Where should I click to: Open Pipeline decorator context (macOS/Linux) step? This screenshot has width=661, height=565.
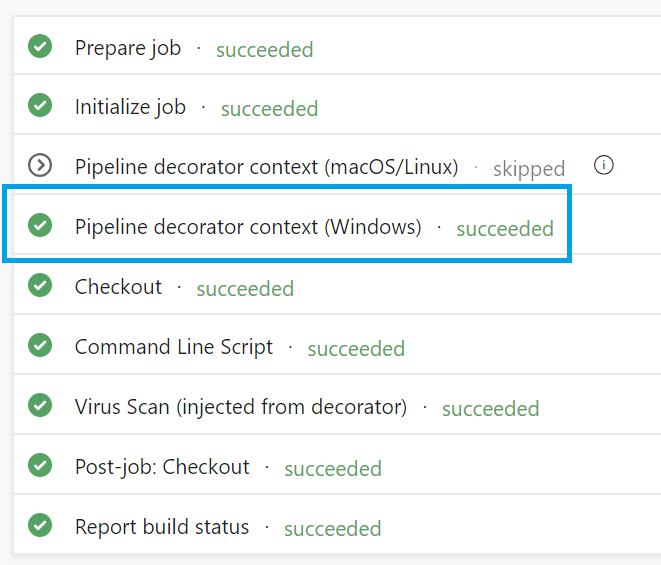(x=266, y=167)
